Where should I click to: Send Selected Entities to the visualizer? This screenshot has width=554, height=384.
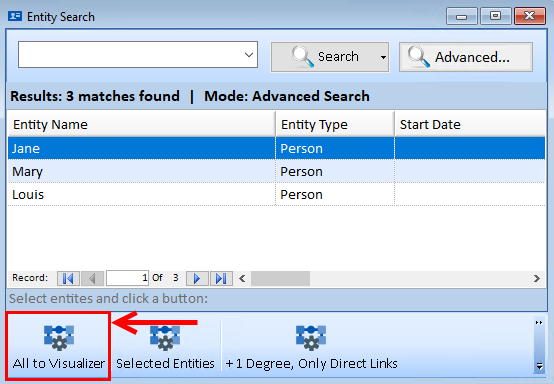165,346
